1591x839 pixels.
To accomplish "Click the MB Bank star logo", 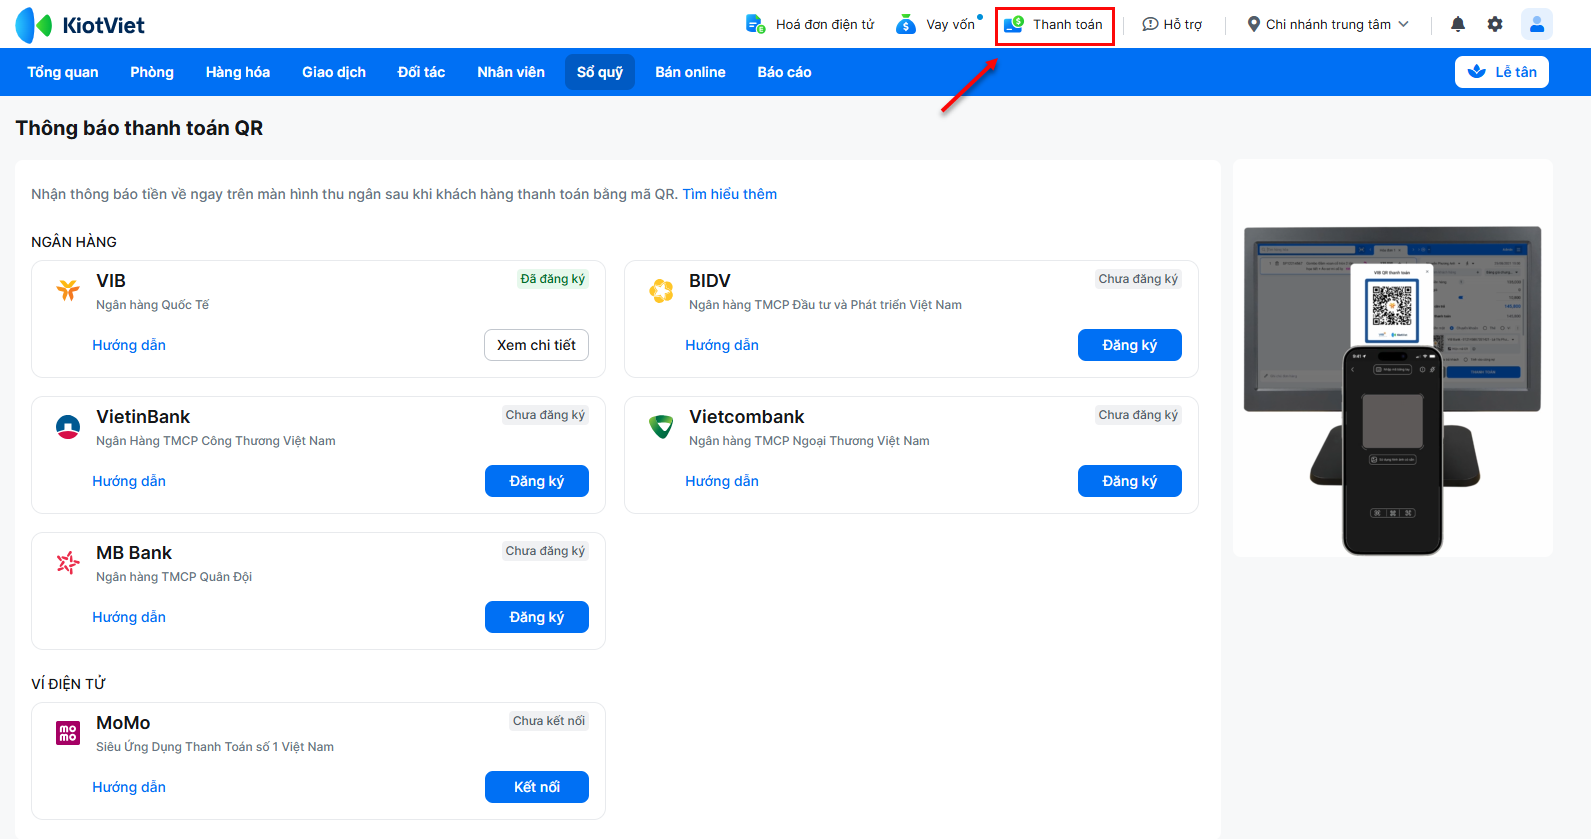I will click(x=68, y=563).
